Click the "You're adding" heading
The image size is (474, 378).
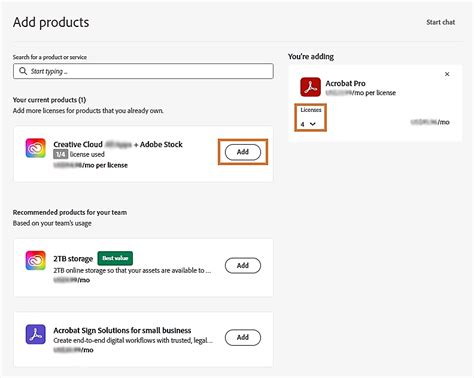311,57
